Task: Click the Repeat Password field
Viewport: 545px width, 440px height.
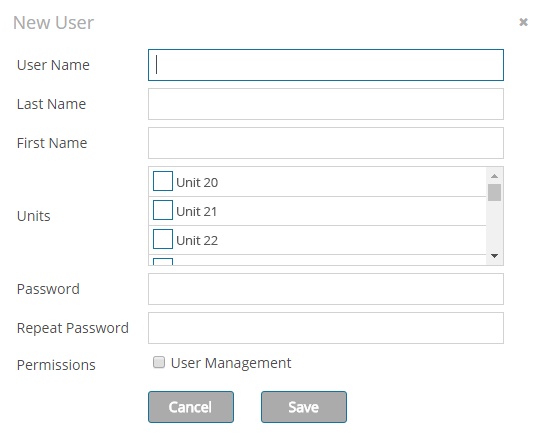Action: (326, 328)
